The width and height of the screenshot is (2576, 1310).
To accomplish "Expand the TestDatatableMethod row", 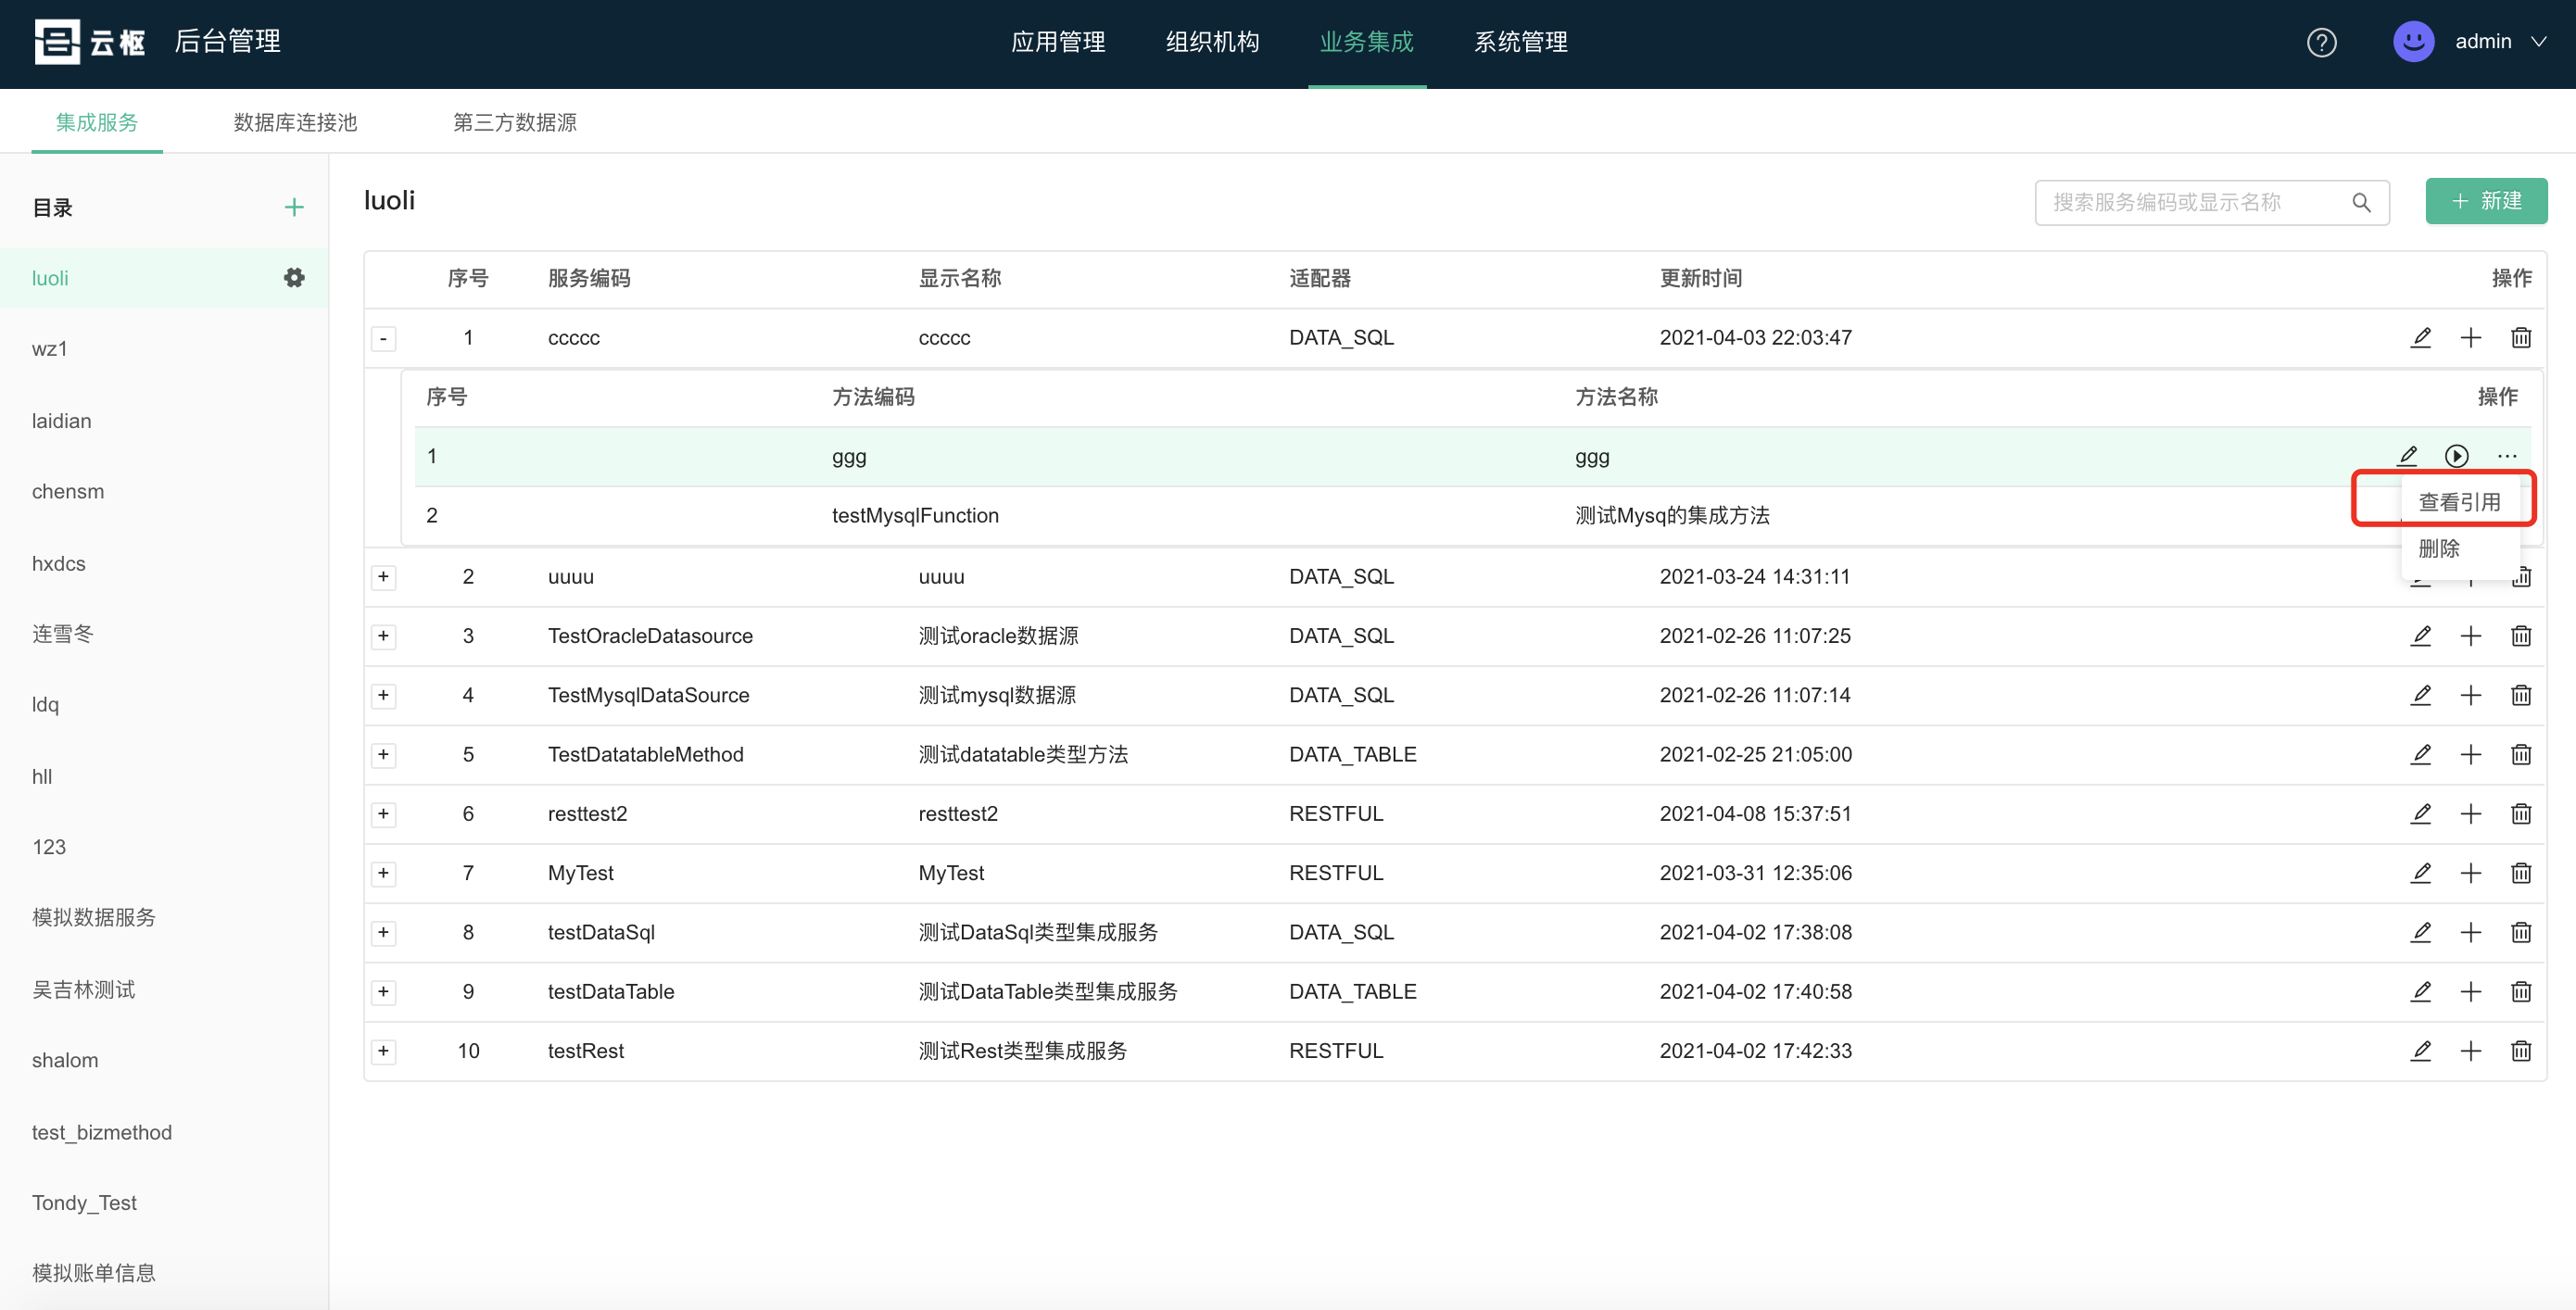I will pos(383,754).
